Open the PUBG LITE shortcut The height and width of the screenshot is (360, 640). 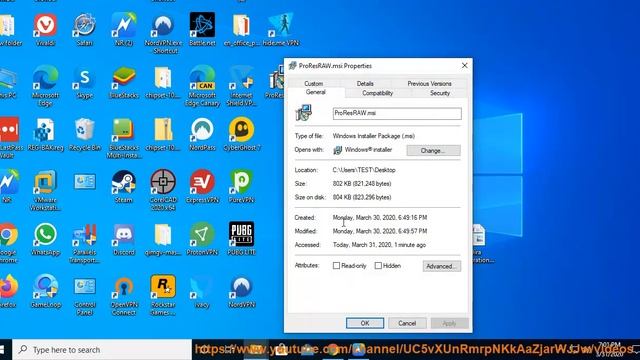pyautogui.click(x=241, y=240)
